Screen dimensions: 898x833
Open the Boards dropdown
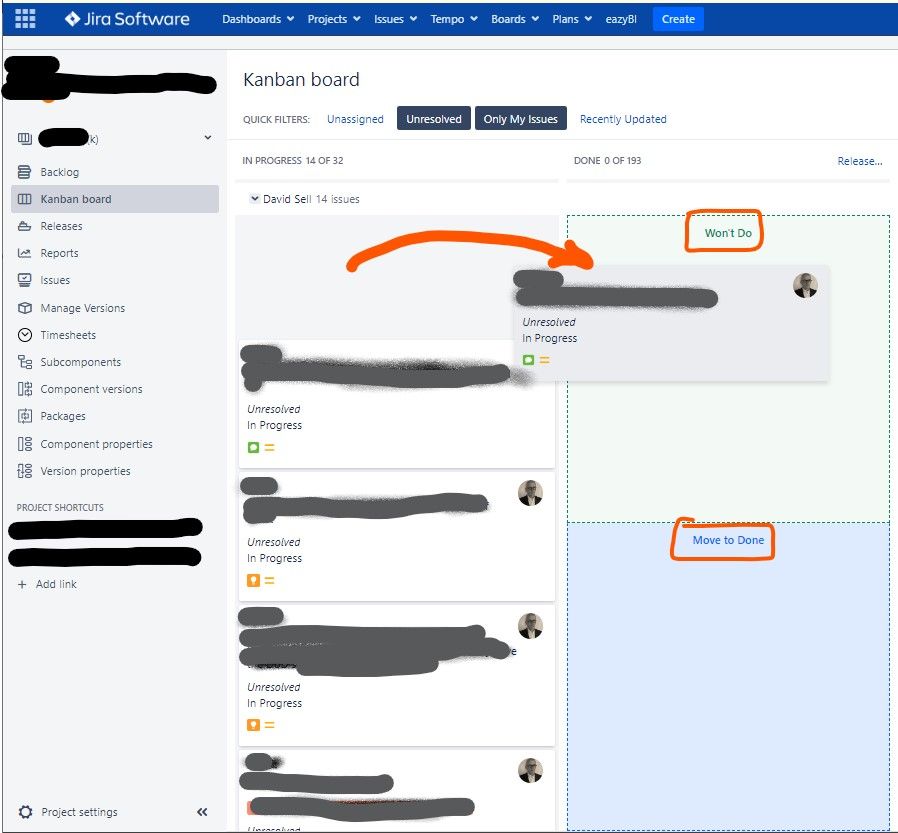pos(515,19)
